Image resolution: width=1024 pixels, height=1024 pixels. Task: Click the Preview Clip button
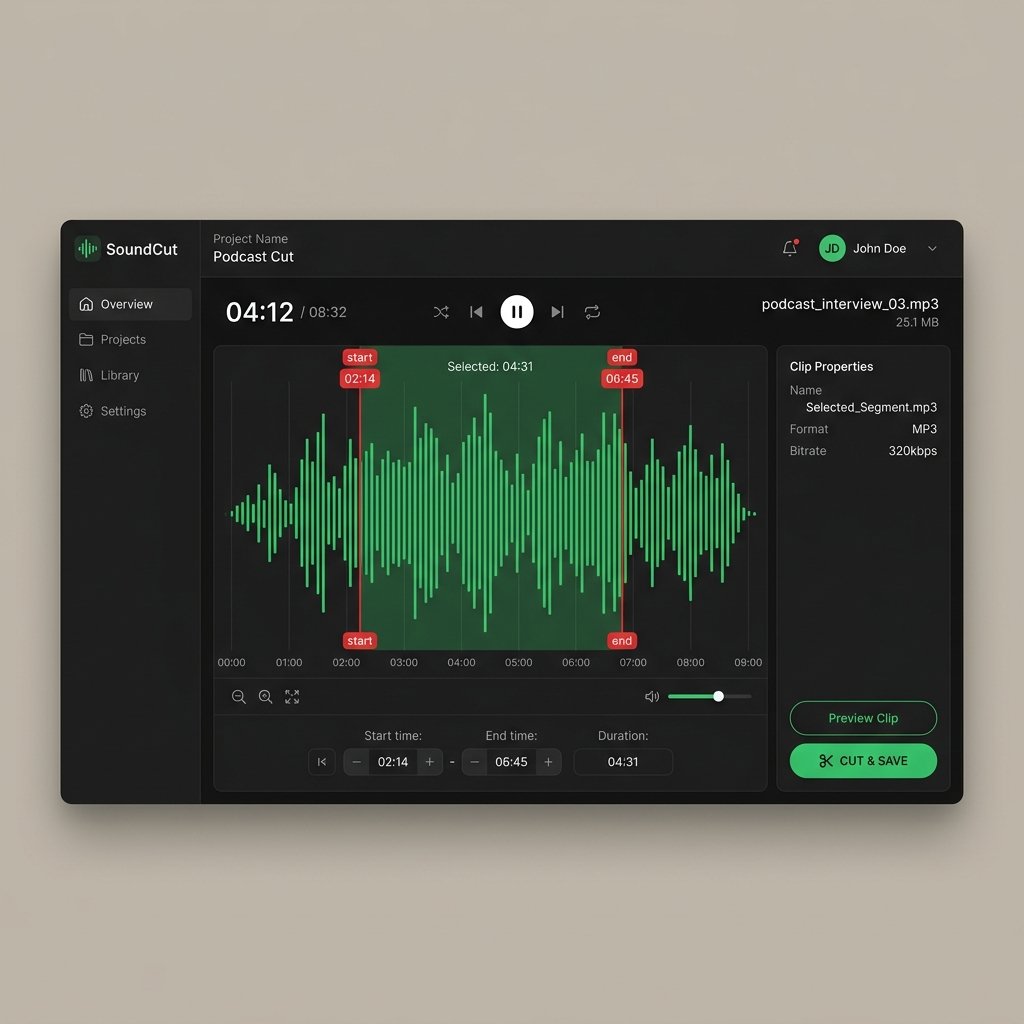pos(863,718)
